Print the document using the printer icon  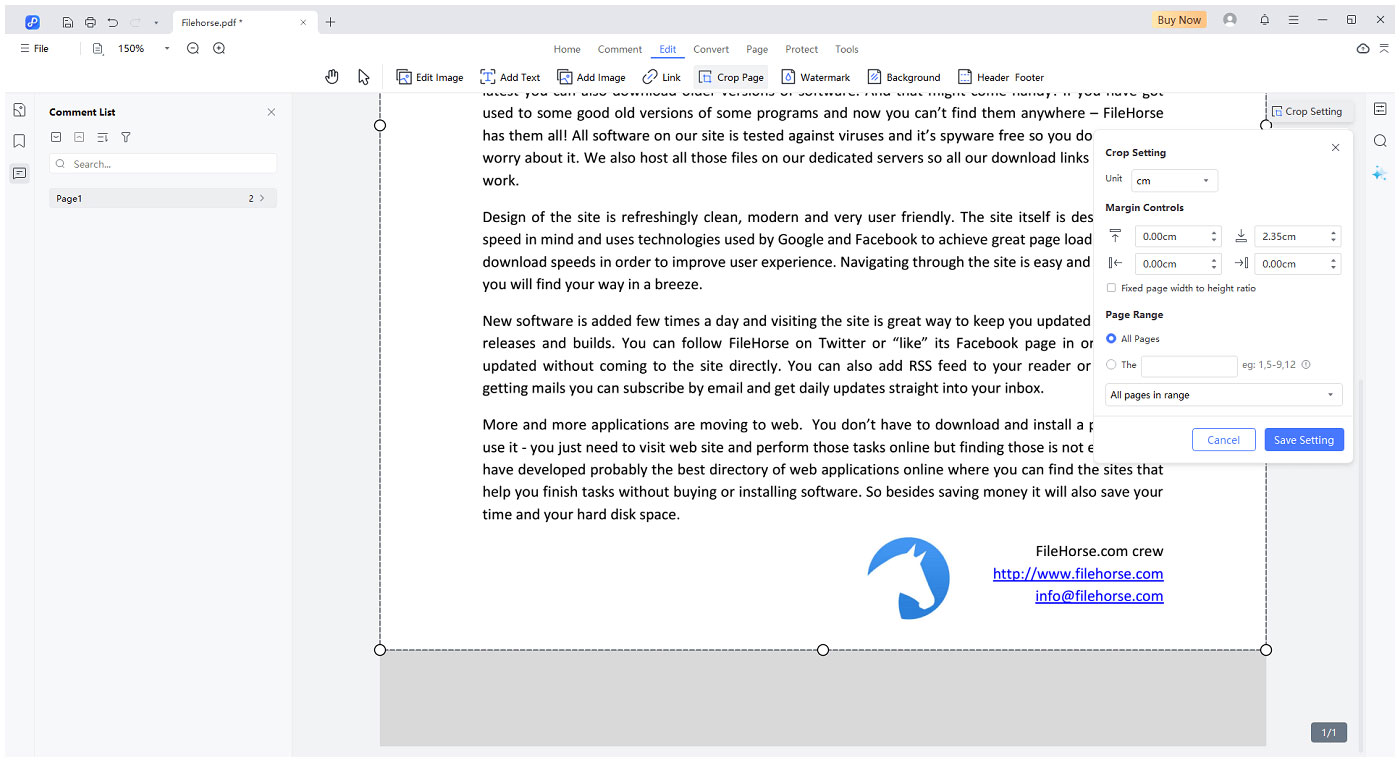(x=90, y=22)
